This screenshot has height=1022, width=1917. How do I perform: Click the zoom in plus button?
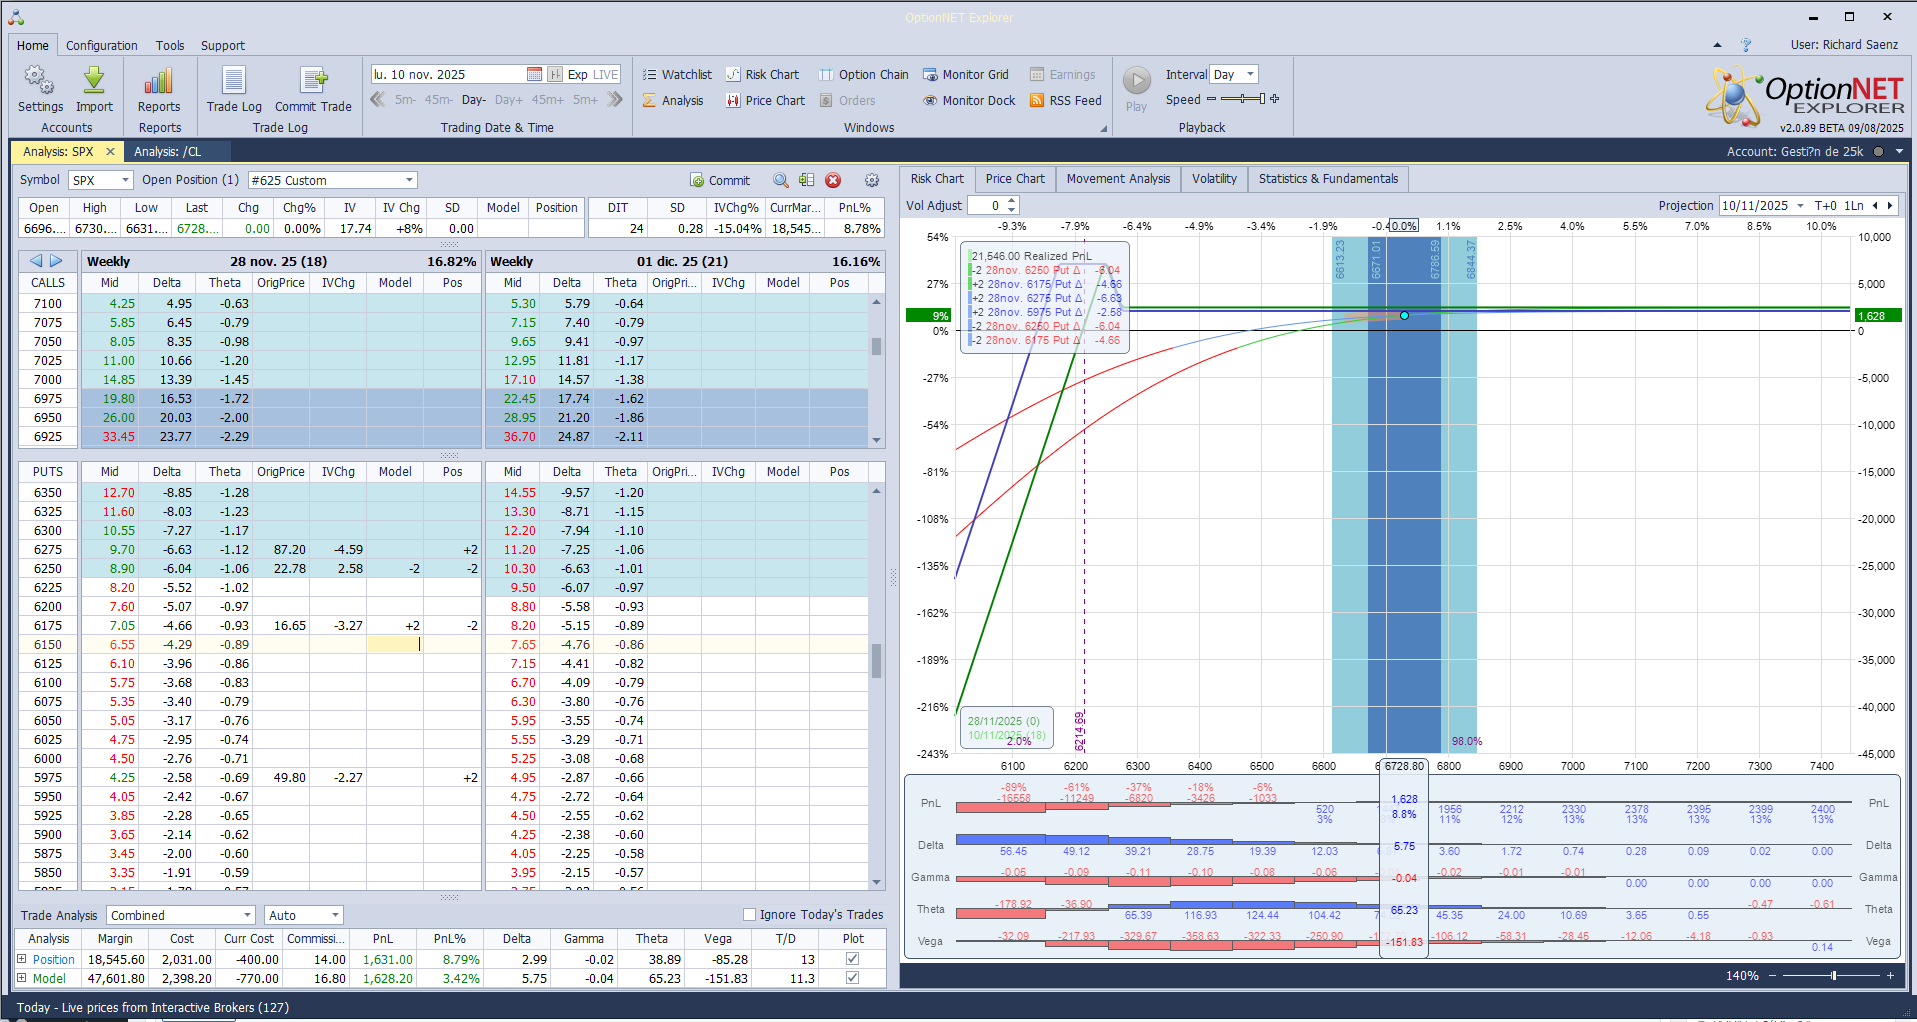pos(1890,975)
